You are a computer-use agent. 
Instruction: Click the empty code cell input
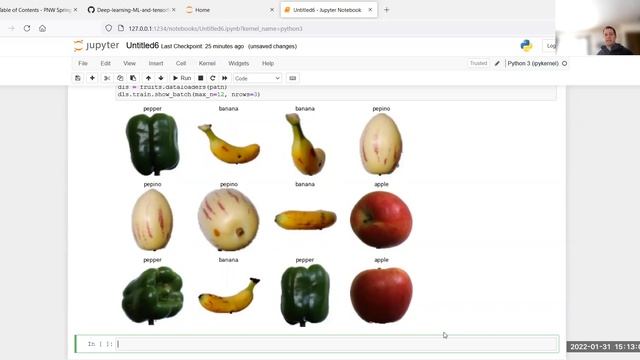click(337, 344)
